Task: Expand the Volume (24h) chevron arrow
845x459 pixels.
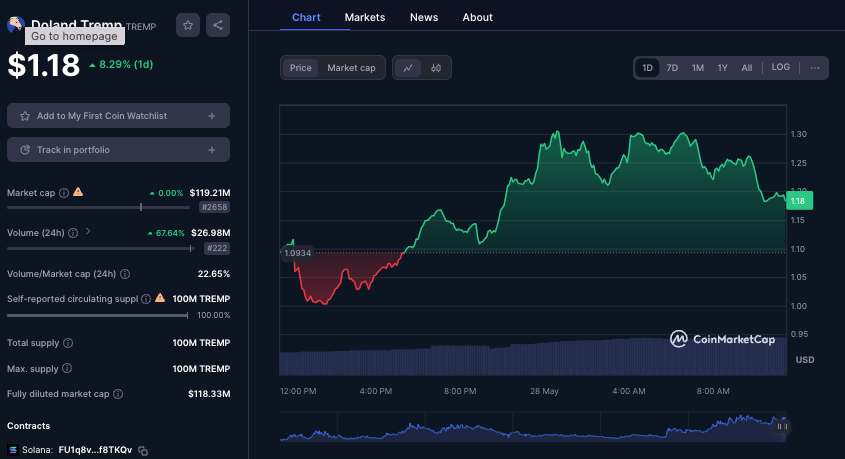Action: click(88, 232)
